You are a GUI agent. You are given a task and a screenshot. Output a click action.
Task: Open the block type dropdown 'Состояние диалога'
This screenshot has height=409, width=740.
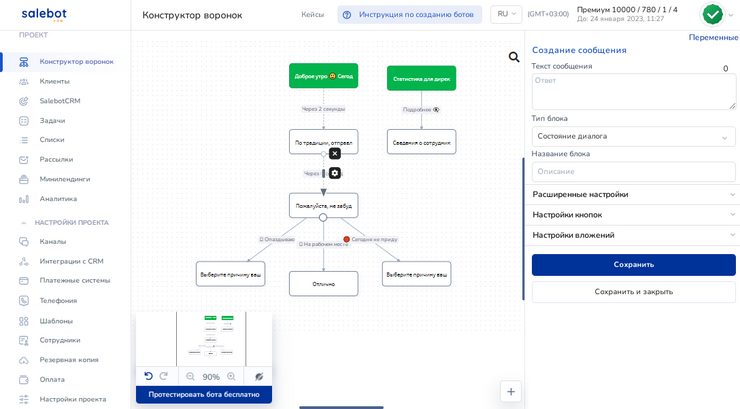[x=633, y=136]
